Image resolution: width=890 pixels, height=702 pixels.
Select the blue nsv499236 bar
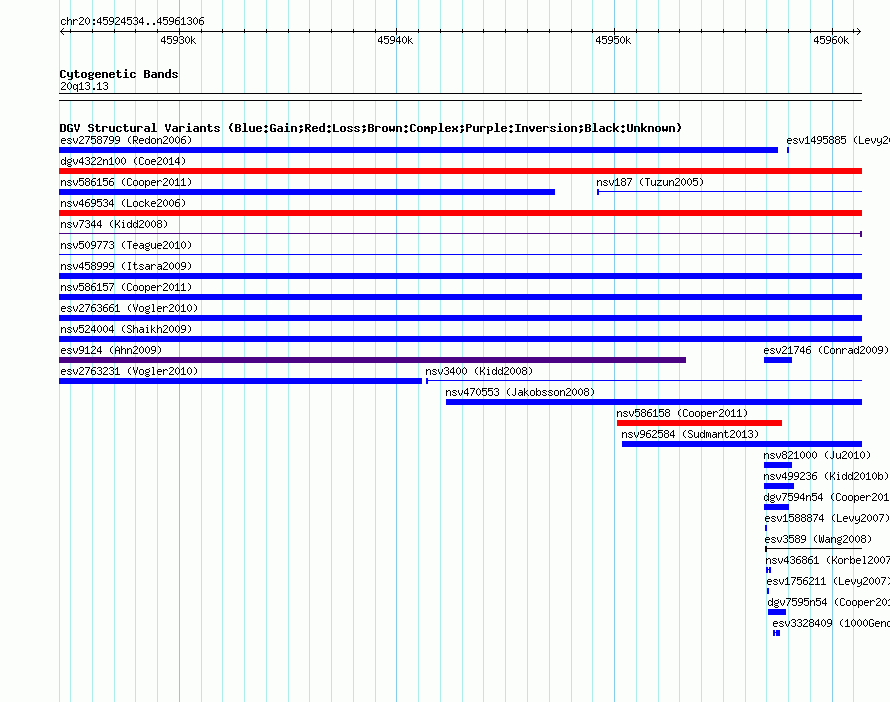tap(779, 486)
